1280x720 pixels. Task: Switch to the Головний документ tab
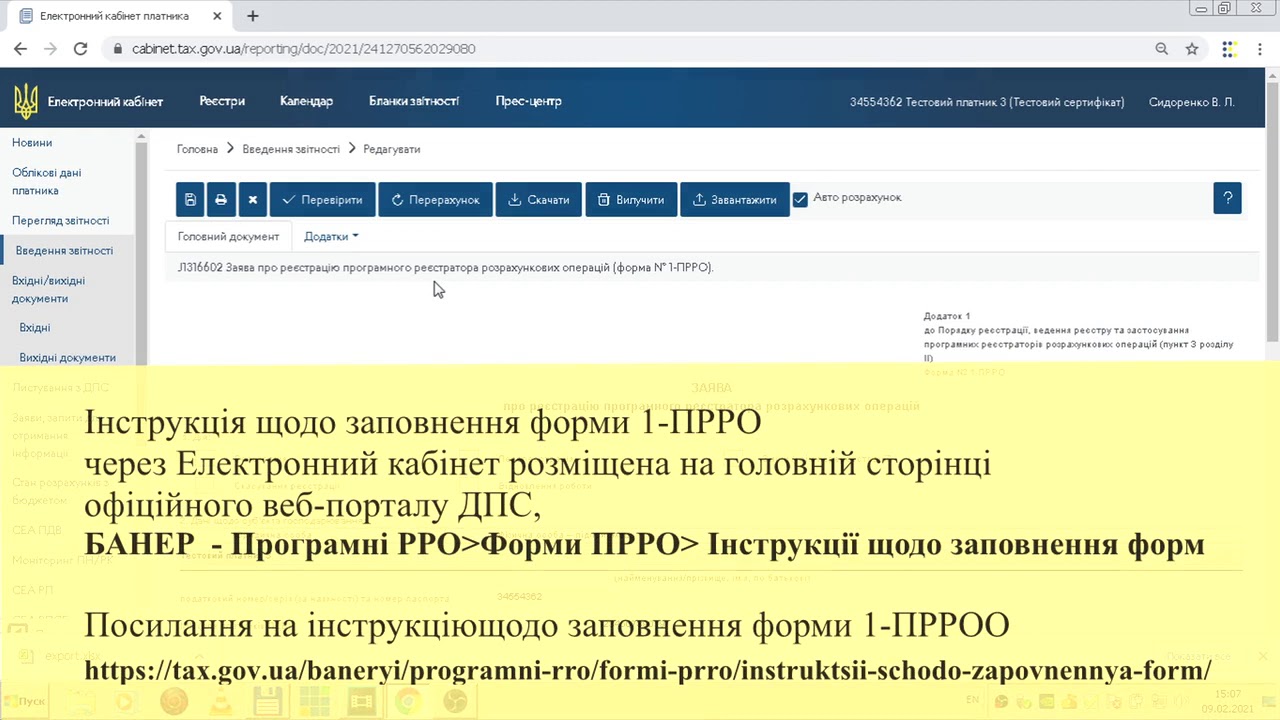coord(228,236)
